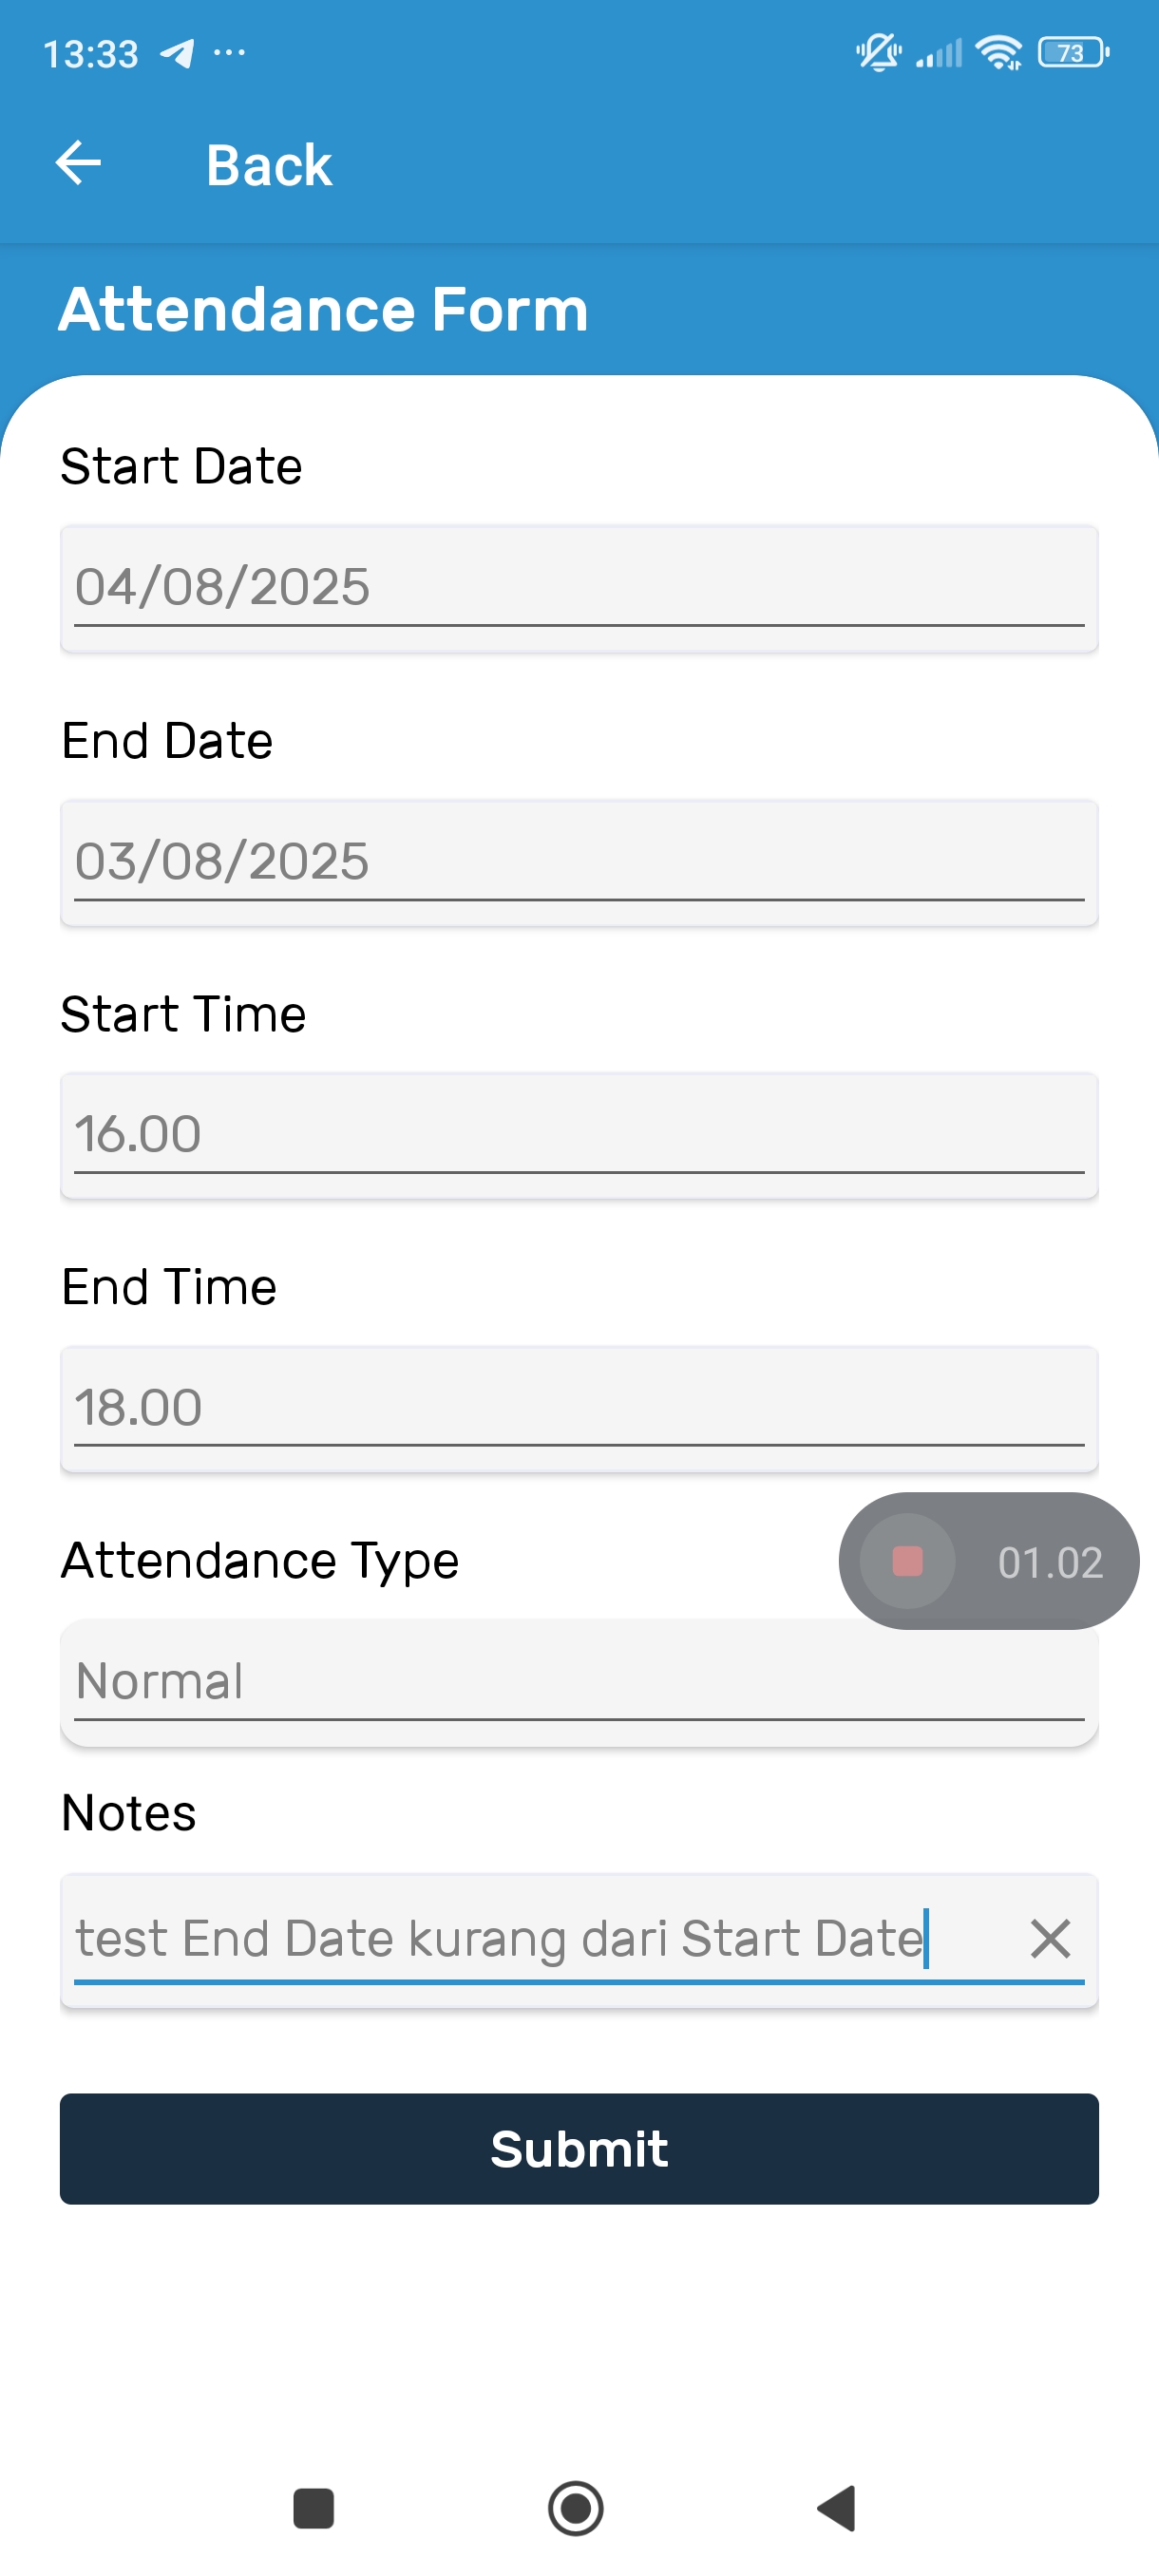Tap the recording timer 01.02 overlay
The height and width of the screenshot is (2576, 1159).
[1050, 1562]
